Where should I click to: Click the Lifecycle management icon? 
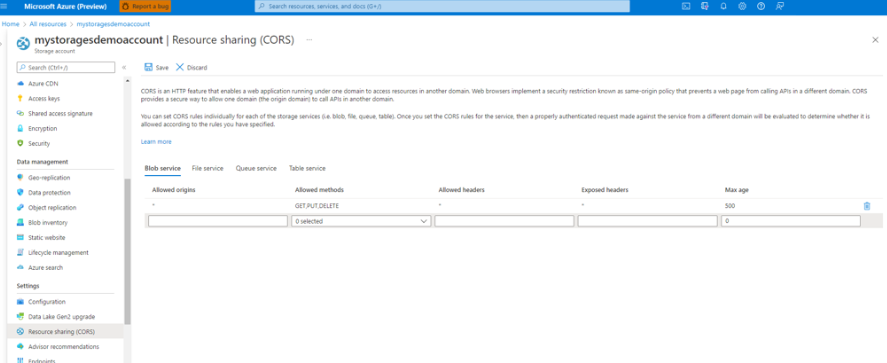[x=20, y=253]
